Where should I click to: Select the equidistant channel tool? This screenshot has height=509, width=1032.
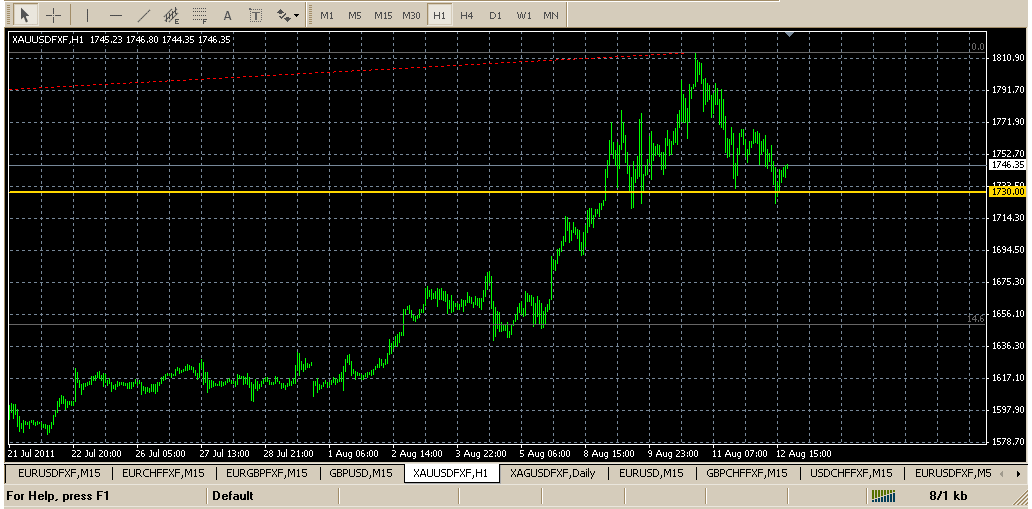coord(172,15)
